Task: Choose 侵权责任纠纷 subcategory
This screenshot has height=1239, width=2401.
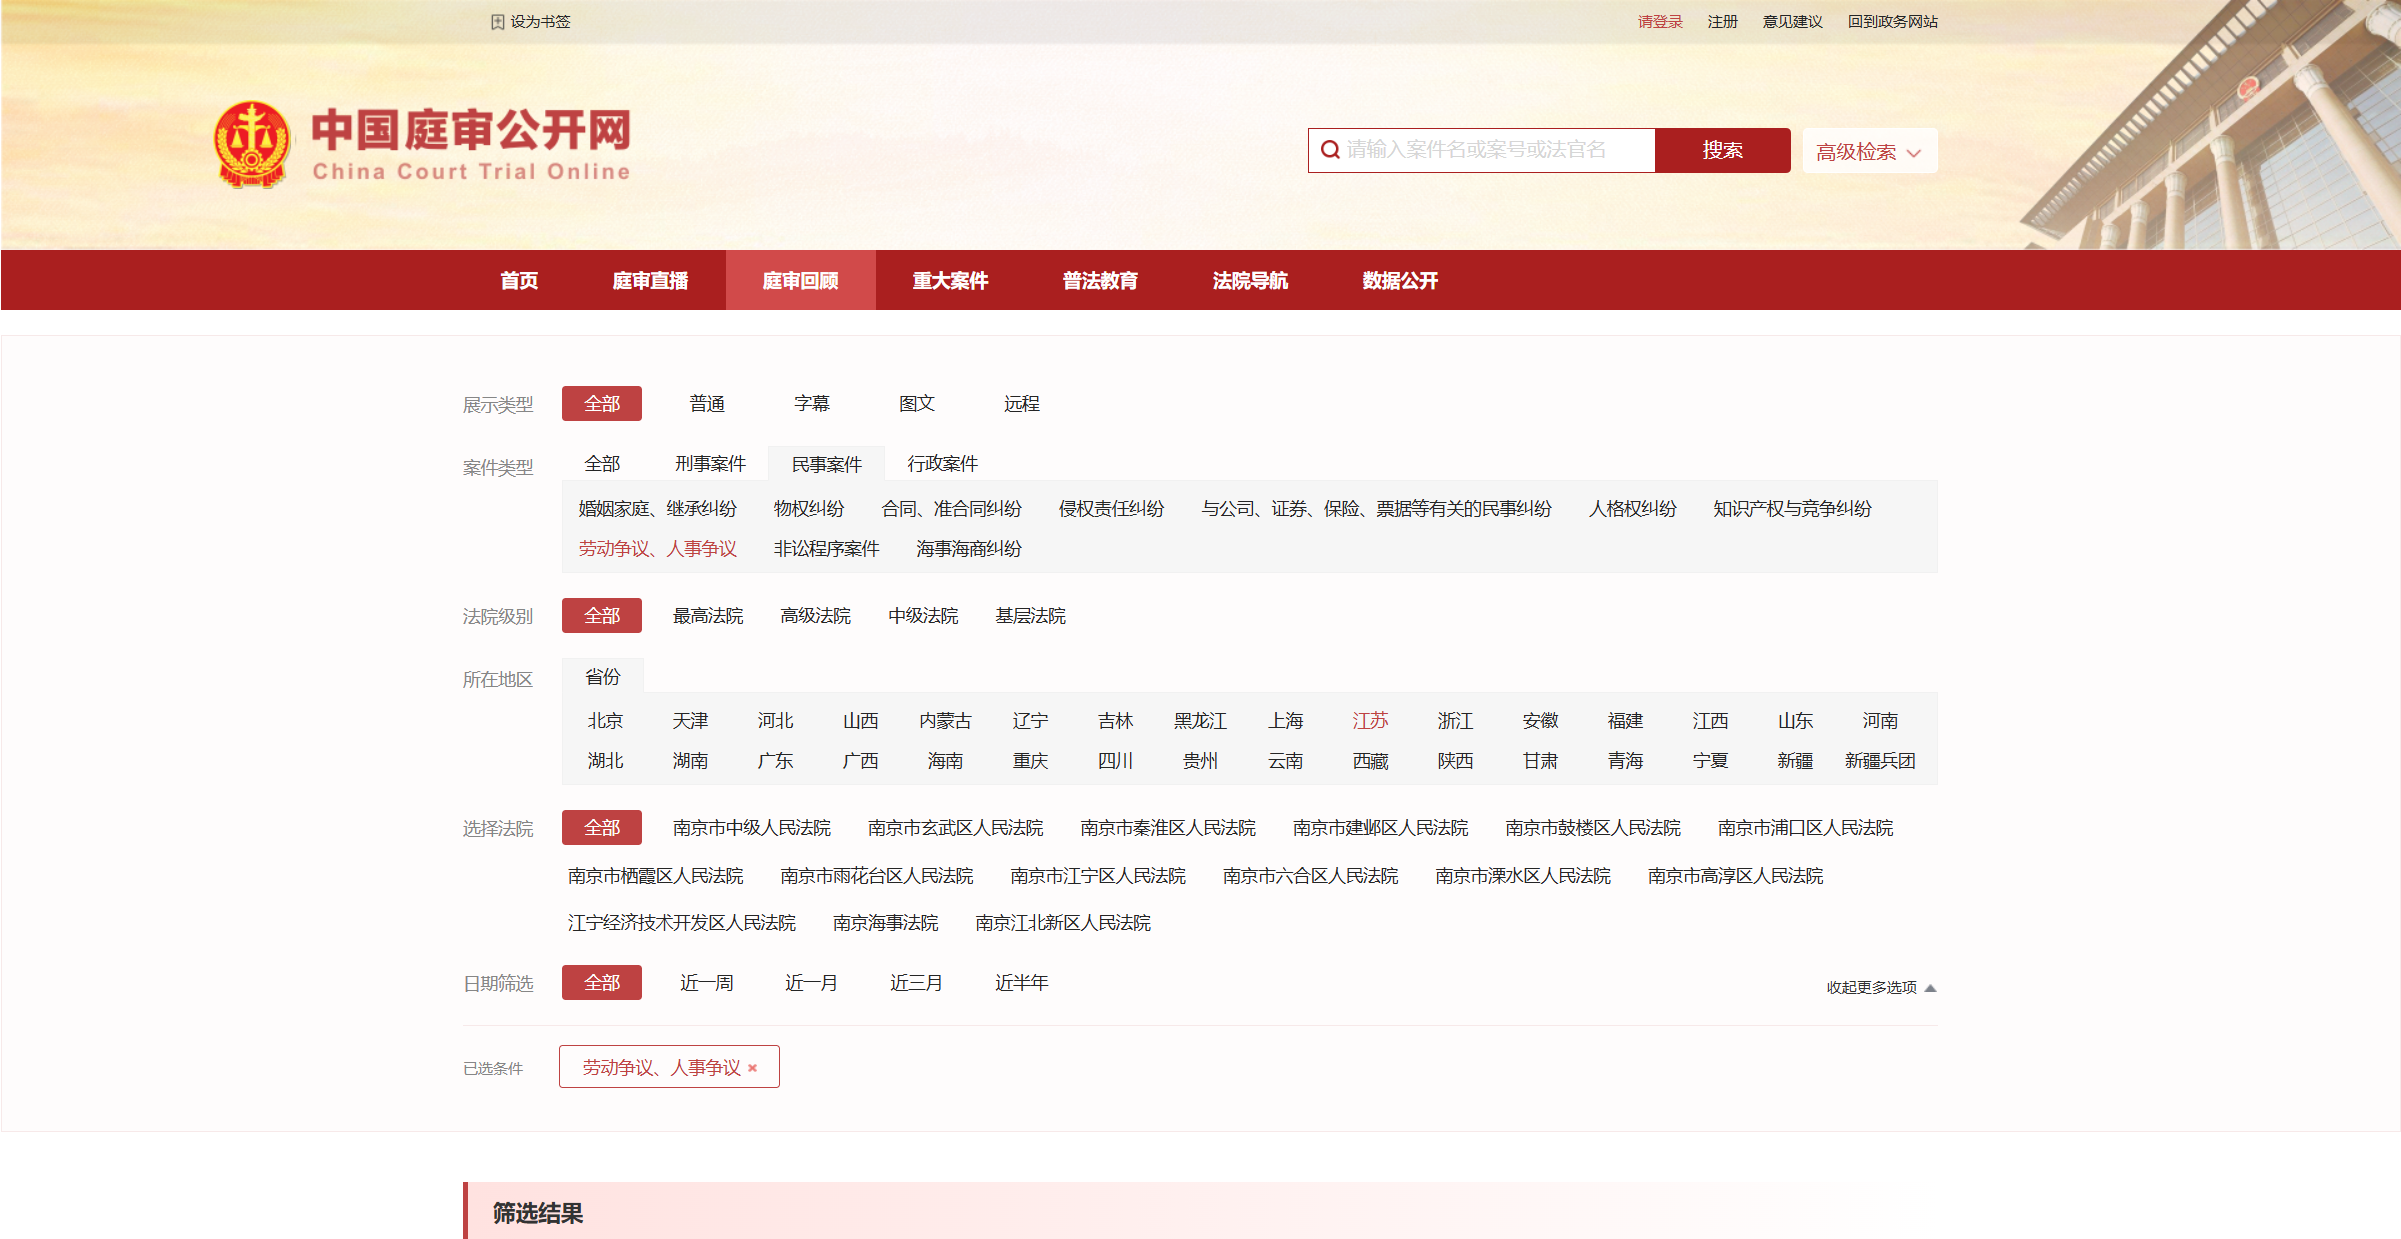Action: click(x=1111, y=509)
